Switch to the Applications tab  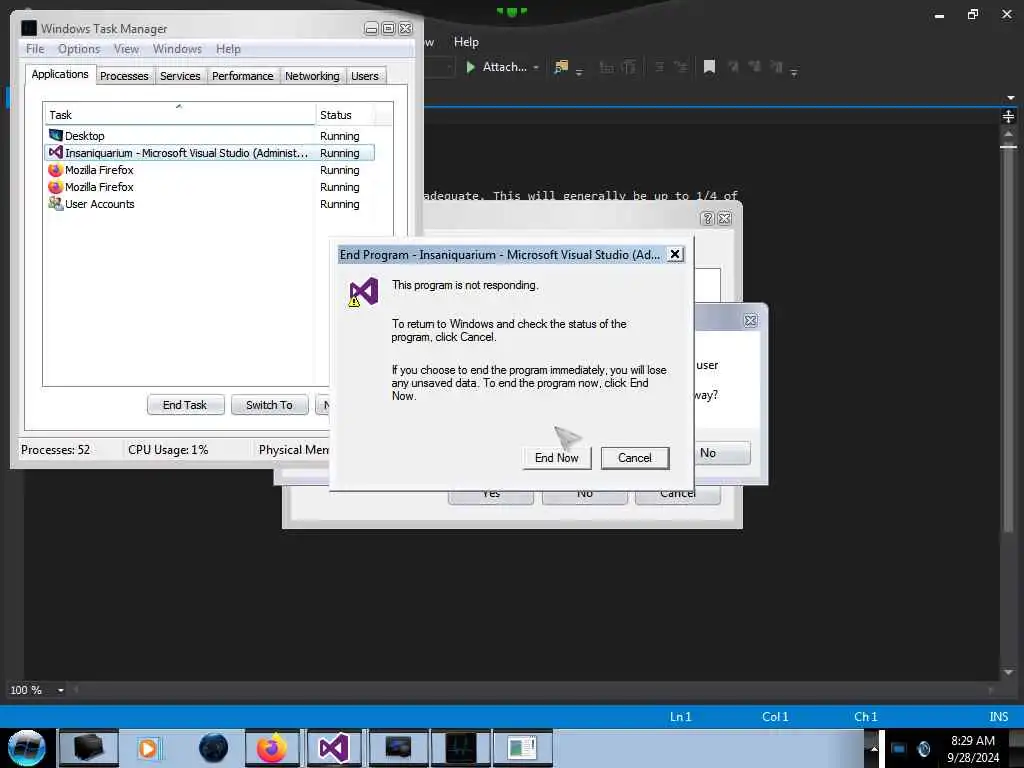click(60, 74)
